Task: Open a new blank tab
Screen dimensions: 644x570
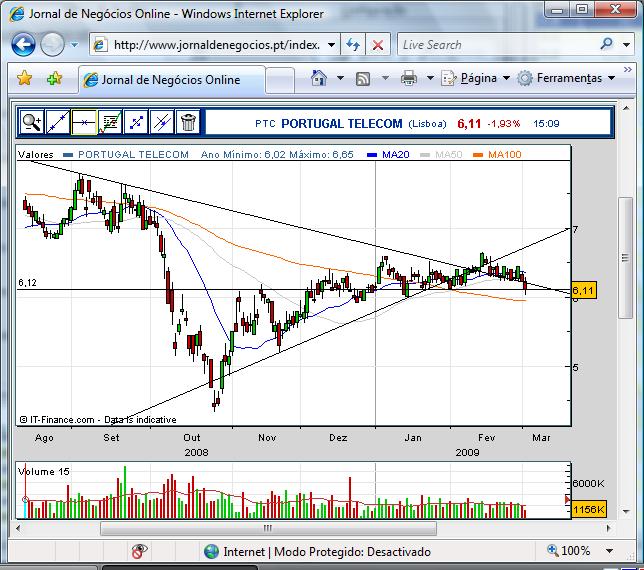Action: [280, 80]
